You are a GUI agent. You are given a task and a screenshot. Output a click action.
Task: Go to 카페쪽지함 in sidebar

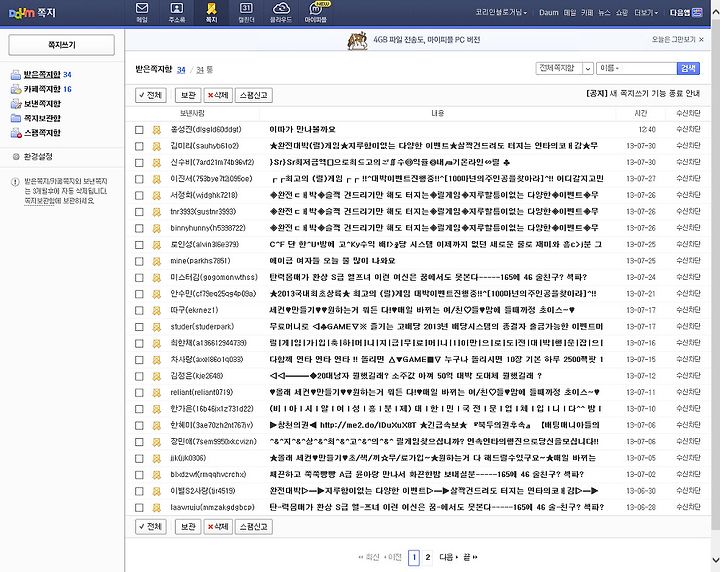42,89
